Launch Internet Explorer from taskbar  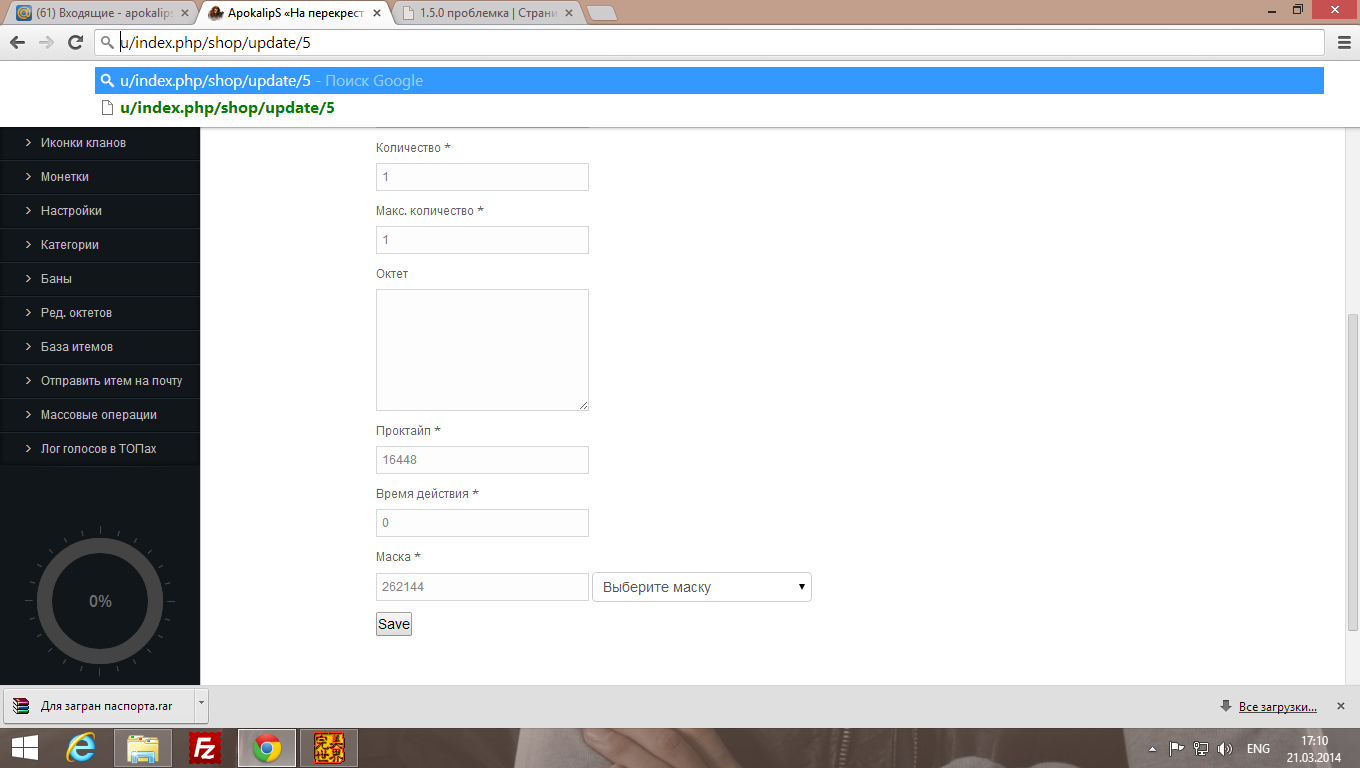[x=81, y=748]
